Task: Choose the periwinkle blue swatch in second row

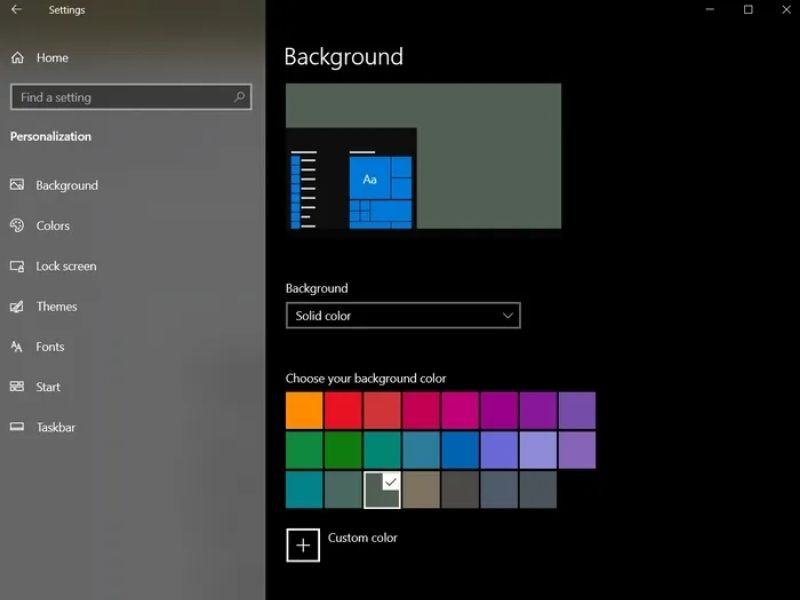Action: (x=499, y=450)
